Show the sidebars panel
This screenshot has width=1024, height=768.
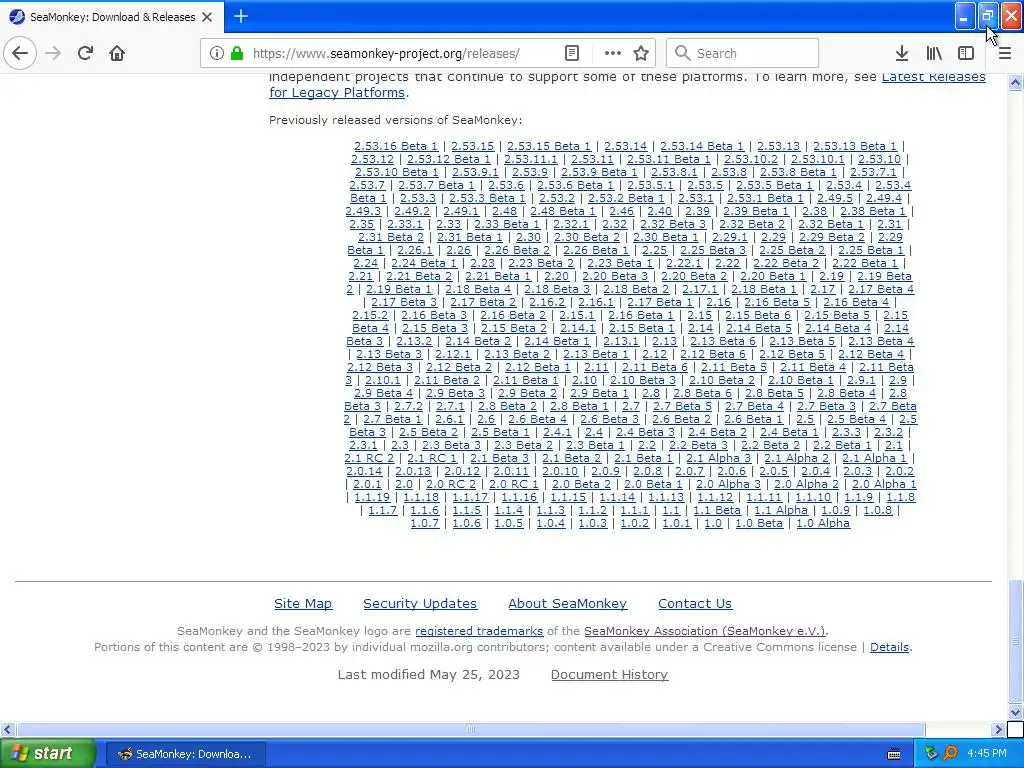pos(966,53)
